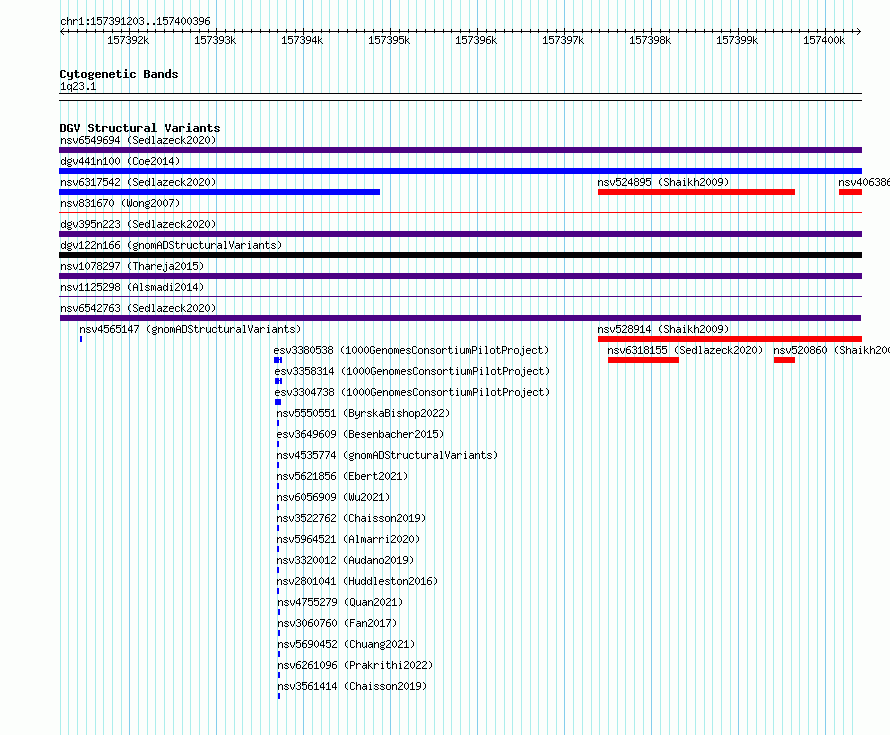Click the nsv5621856 (Ebert2021) label

pyautogui.click(x=342, y=476)
